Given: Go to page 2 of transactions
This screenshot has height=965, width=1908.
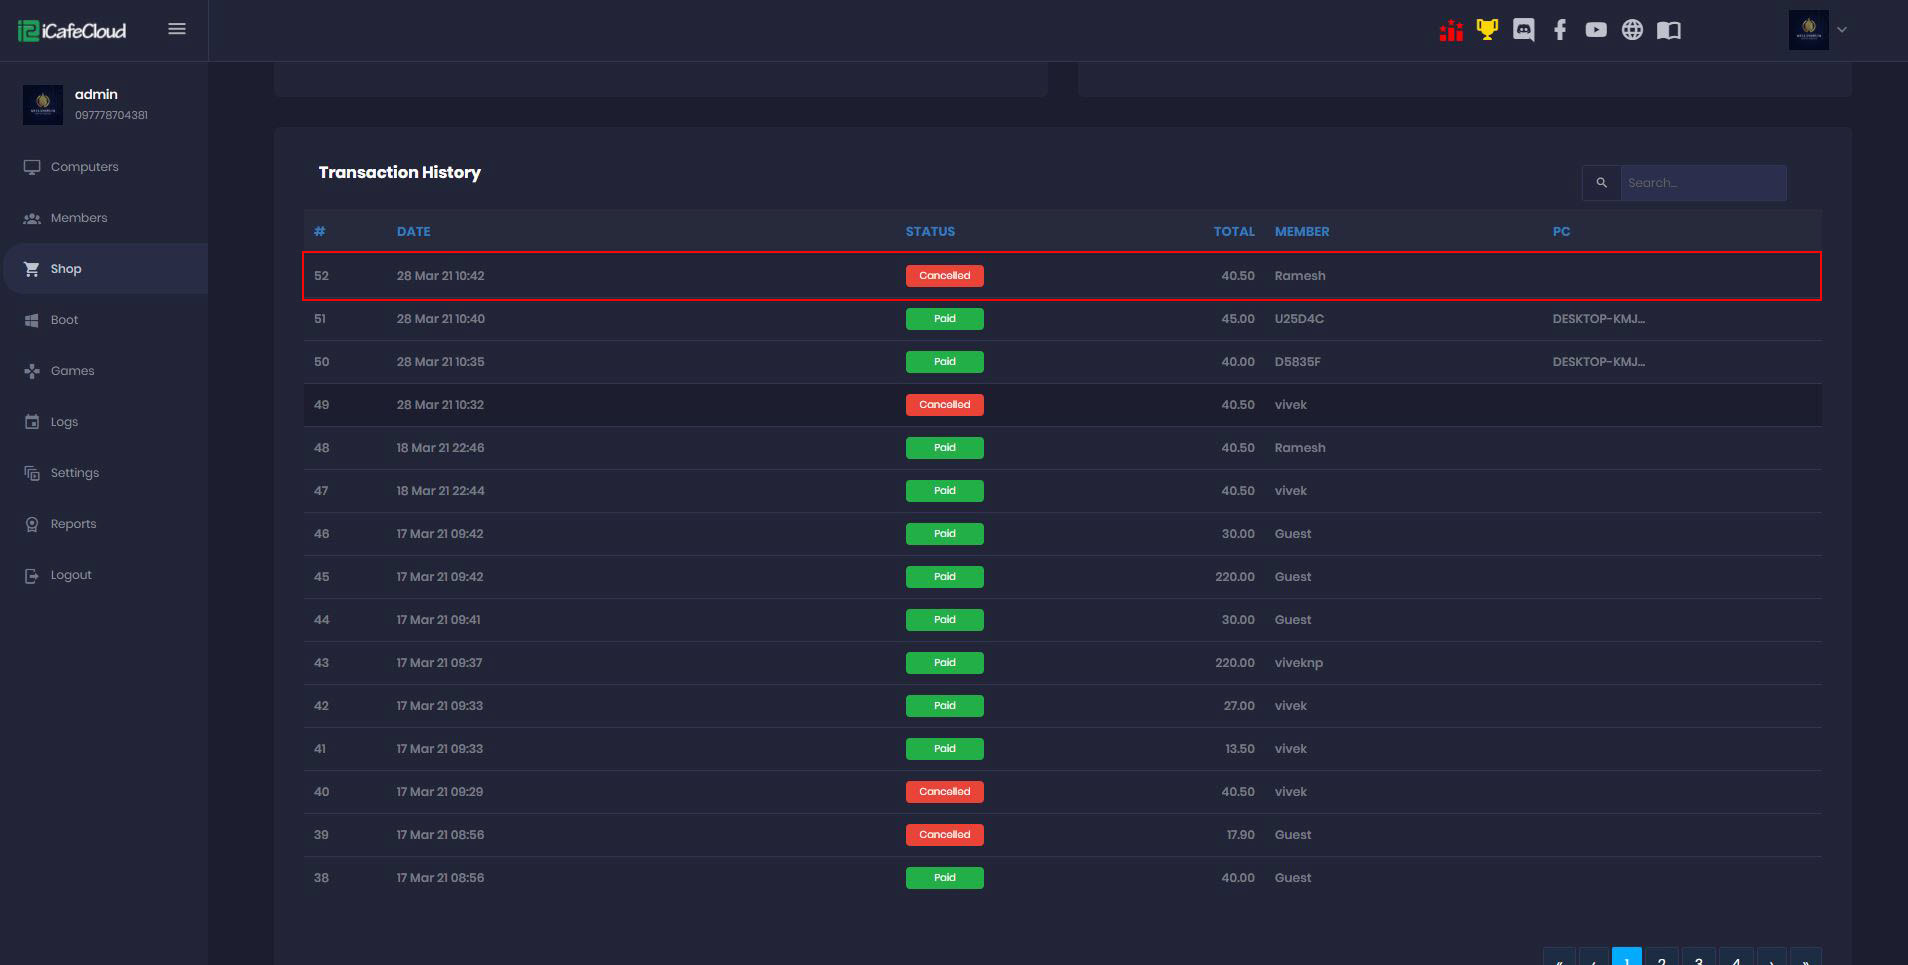Looking at the screenshot, I should [x=1661, y=958].
